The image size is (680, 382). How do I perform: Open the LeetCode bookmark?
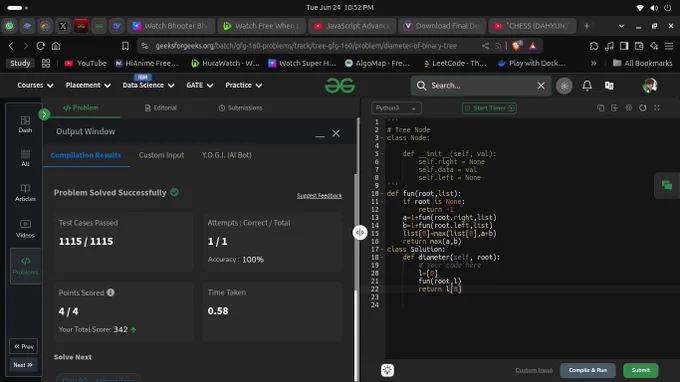click(x=454, y=63)
